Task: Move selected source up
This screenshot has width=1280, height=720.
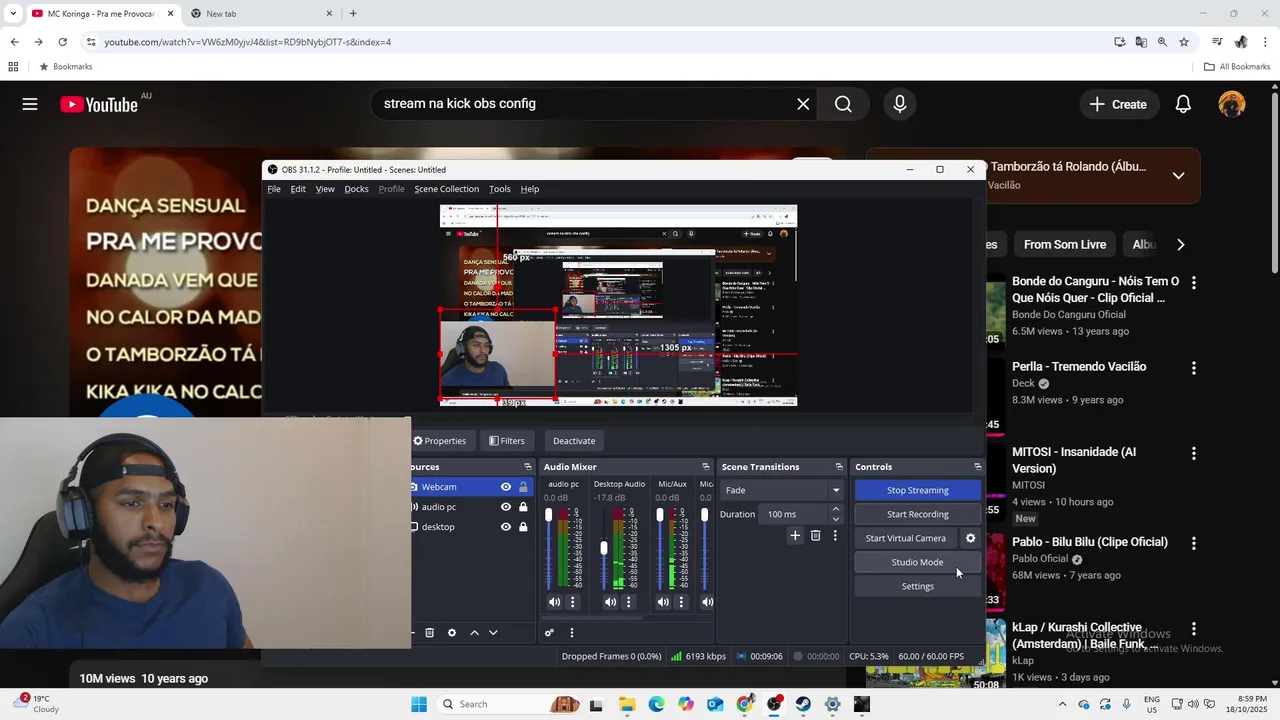Action: 474,633
